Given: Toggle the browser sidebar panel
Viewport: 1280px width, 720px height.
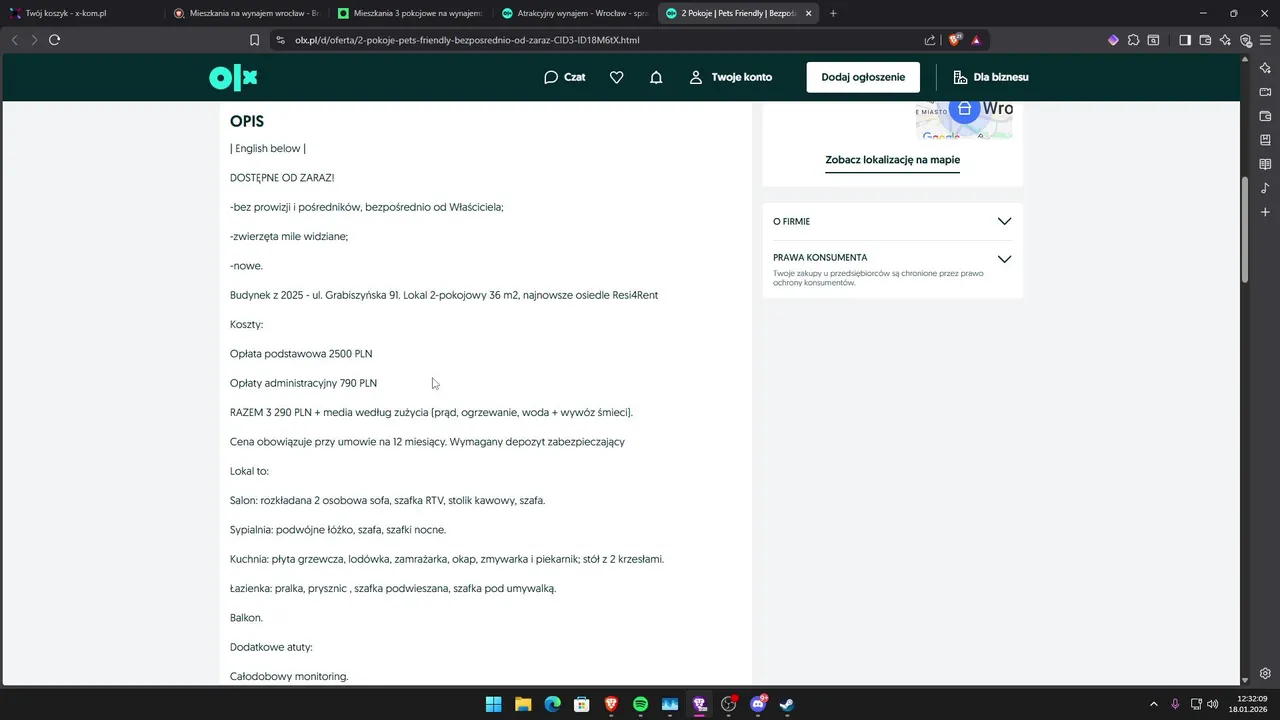Looking at the screenshot, I should [1185, 40].
